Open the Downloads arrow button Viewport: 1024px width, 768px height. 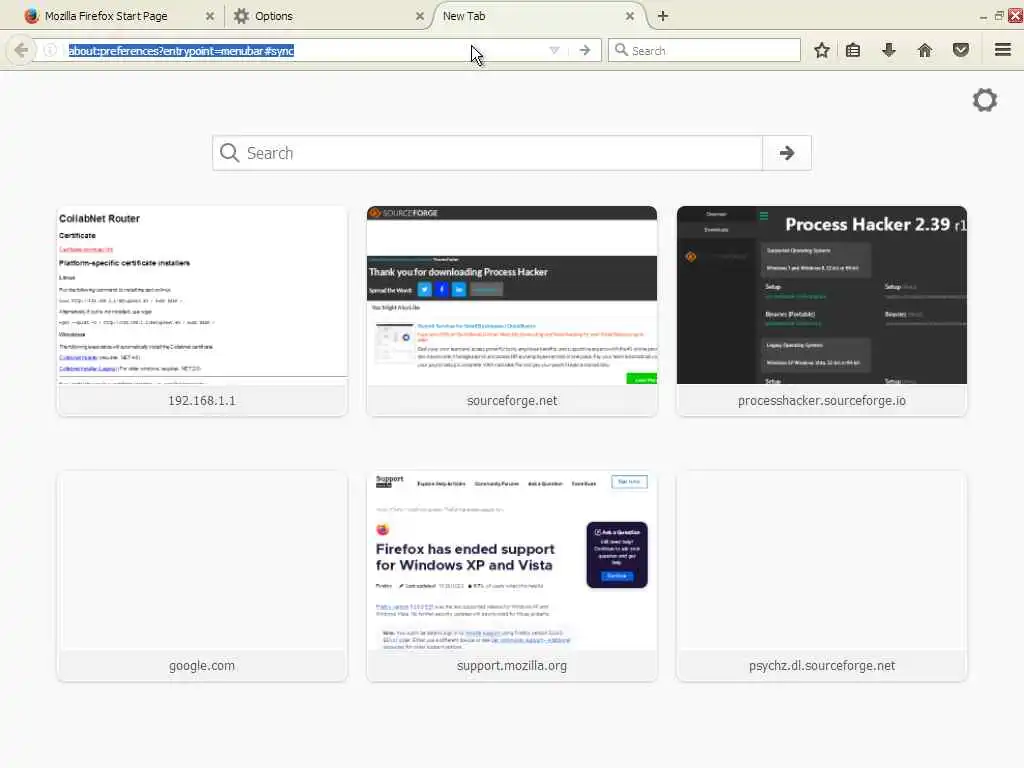coord(889,50)
